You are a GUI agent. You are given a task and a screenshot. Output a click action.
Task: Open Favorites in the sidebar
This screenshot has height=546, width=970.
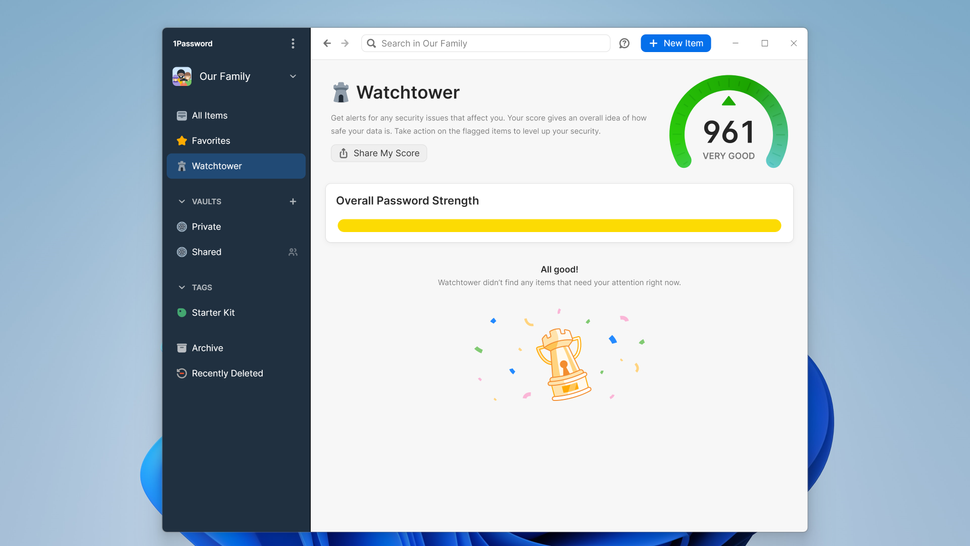click(236, 141)
